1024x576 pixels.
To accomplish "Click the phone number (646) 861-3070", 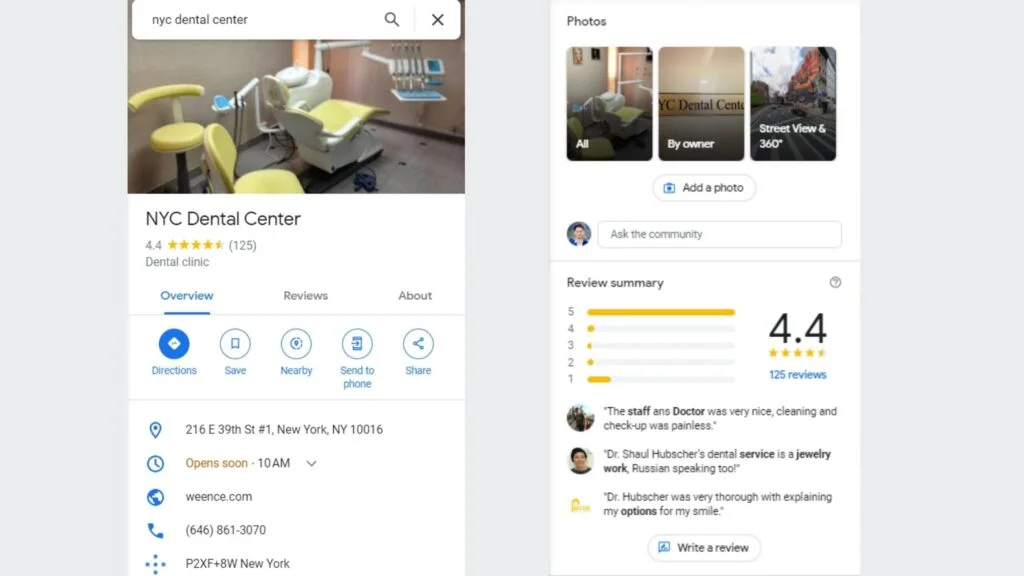I will coord(226,530).
